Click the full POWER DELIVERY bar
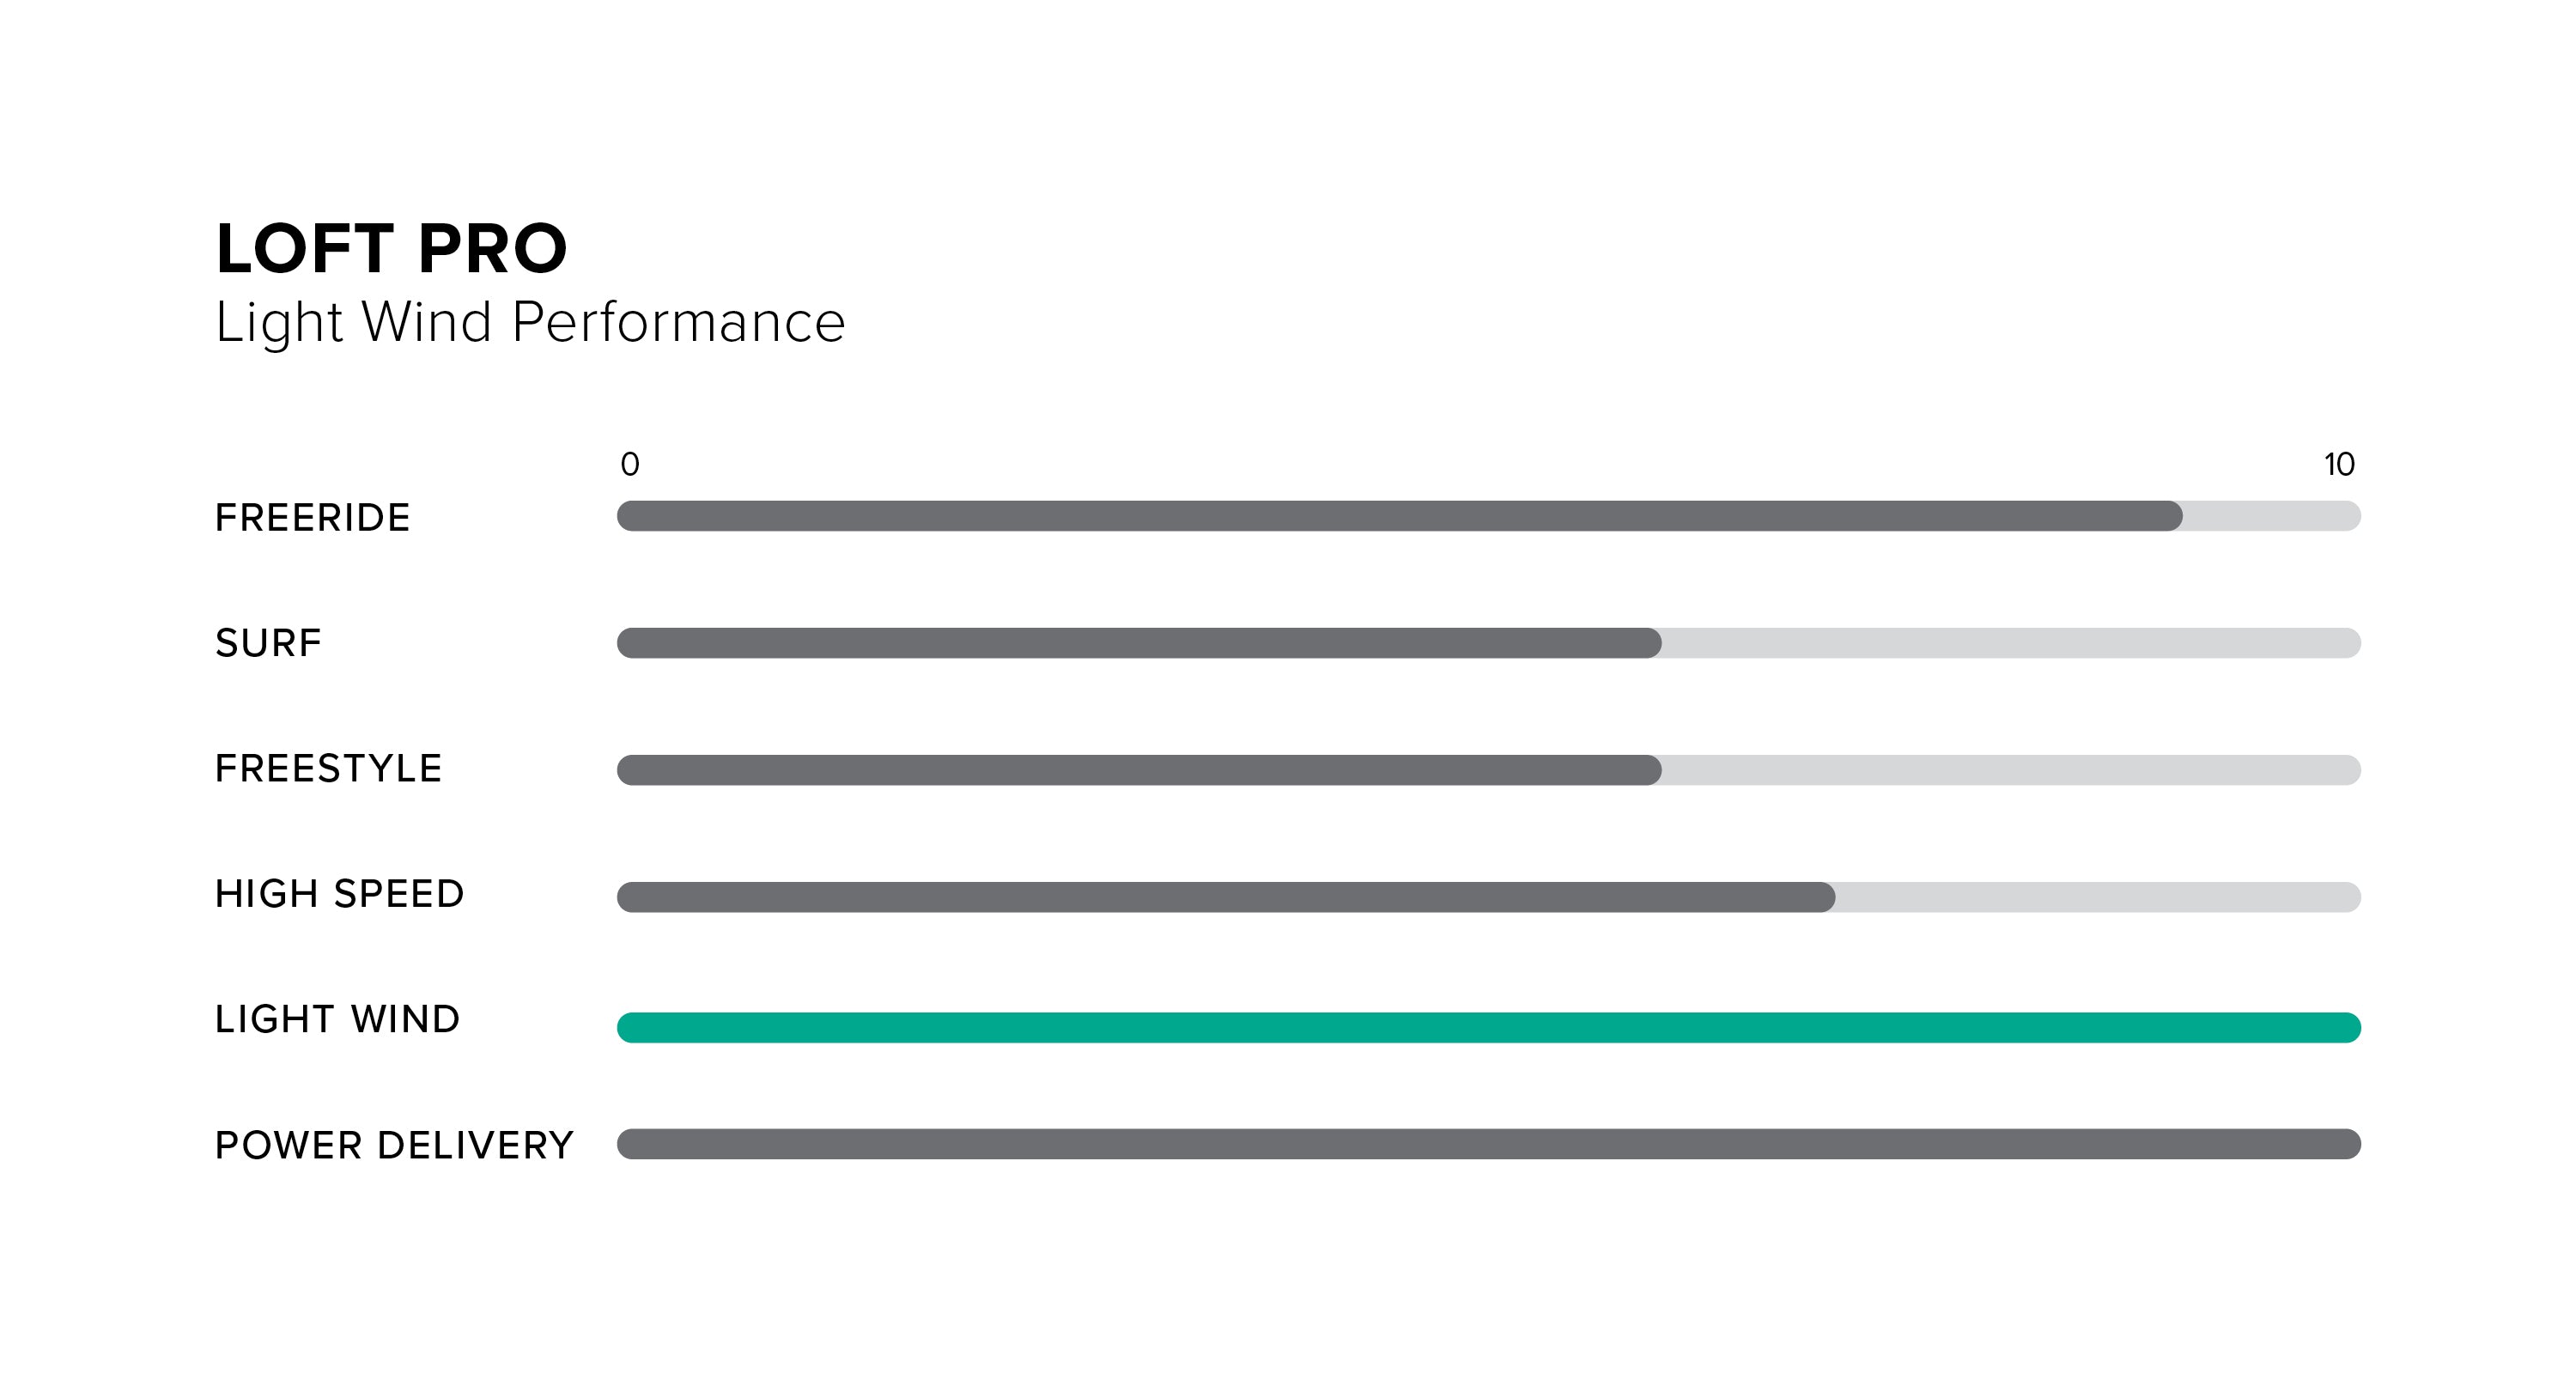The height and width of the screenshot is (1374, 2576). 1488,1144
